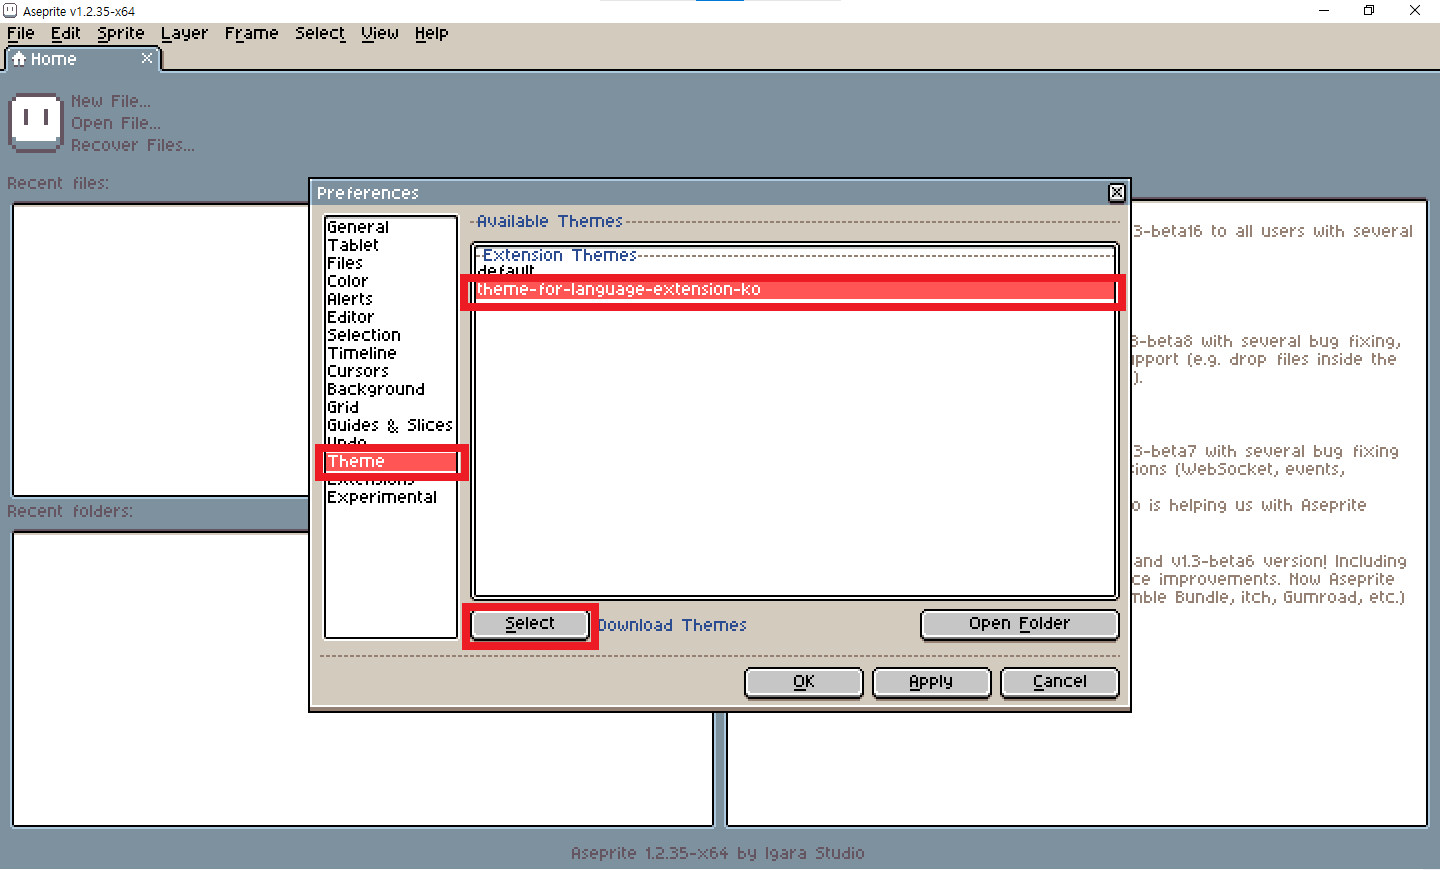The image size is (1440, 870).
Task: Click the Recover Files link
Action: [x=132, y=145]
